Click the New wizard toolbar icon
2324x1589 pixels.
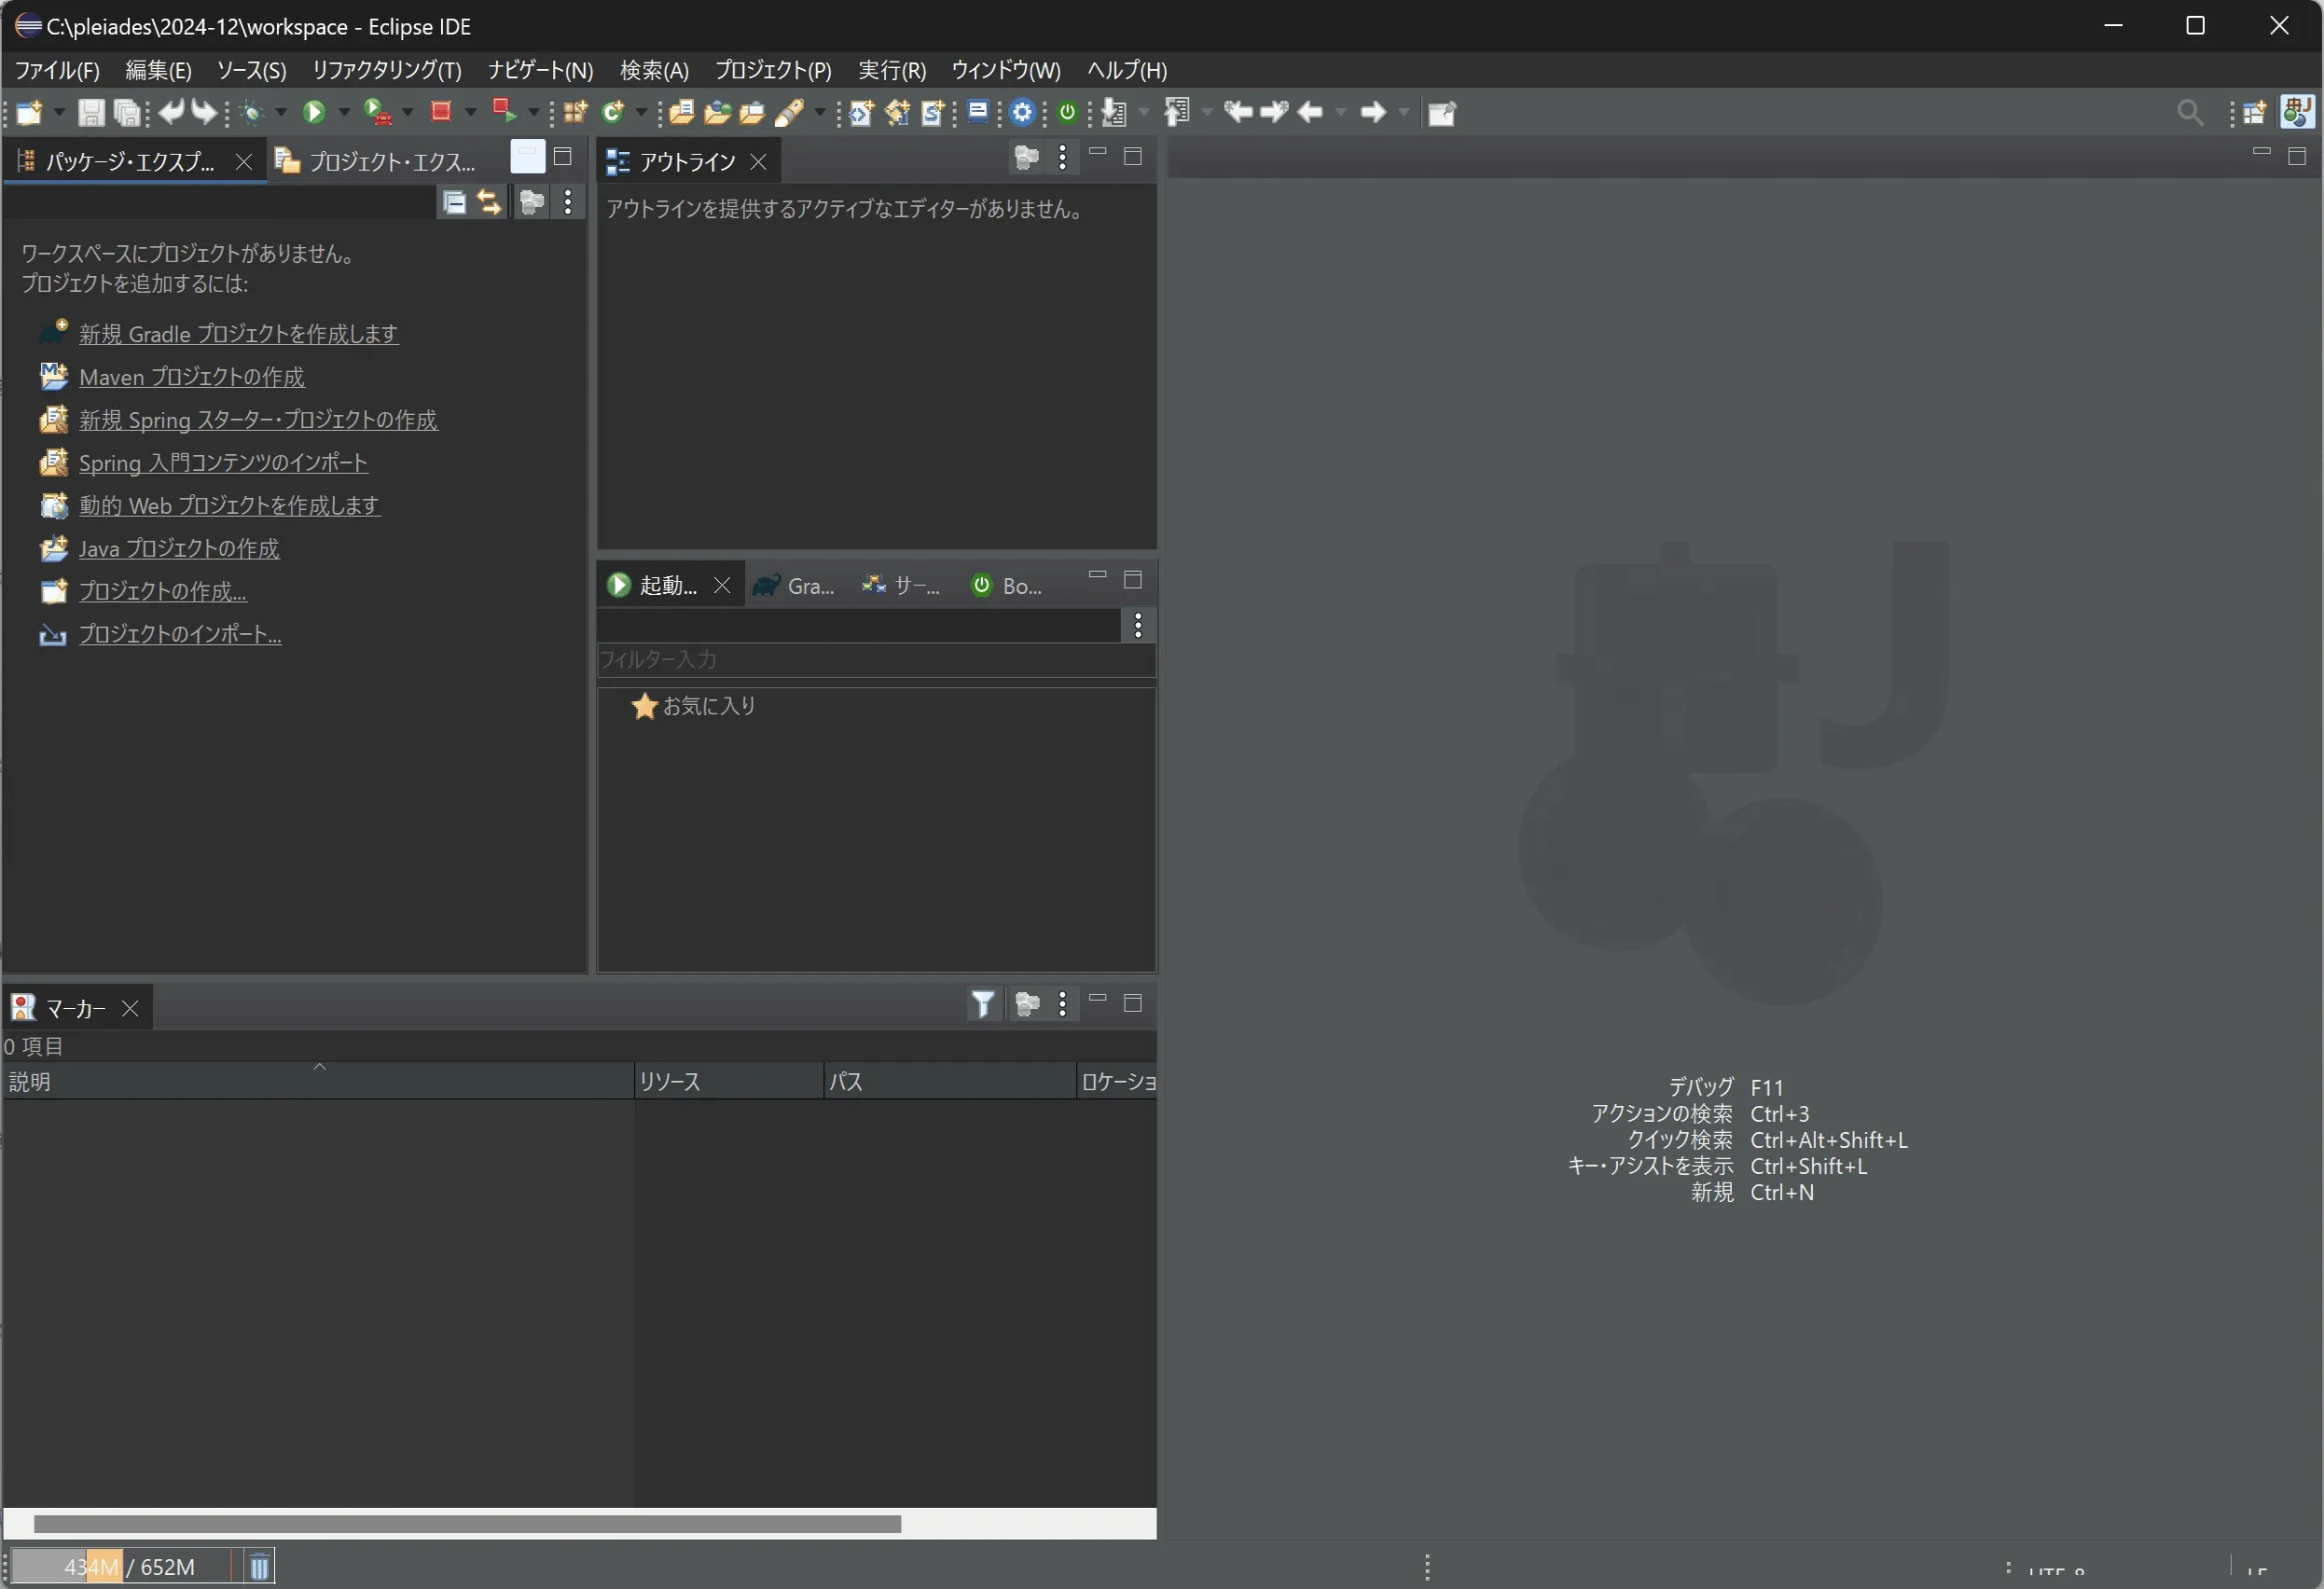point(29,112)
